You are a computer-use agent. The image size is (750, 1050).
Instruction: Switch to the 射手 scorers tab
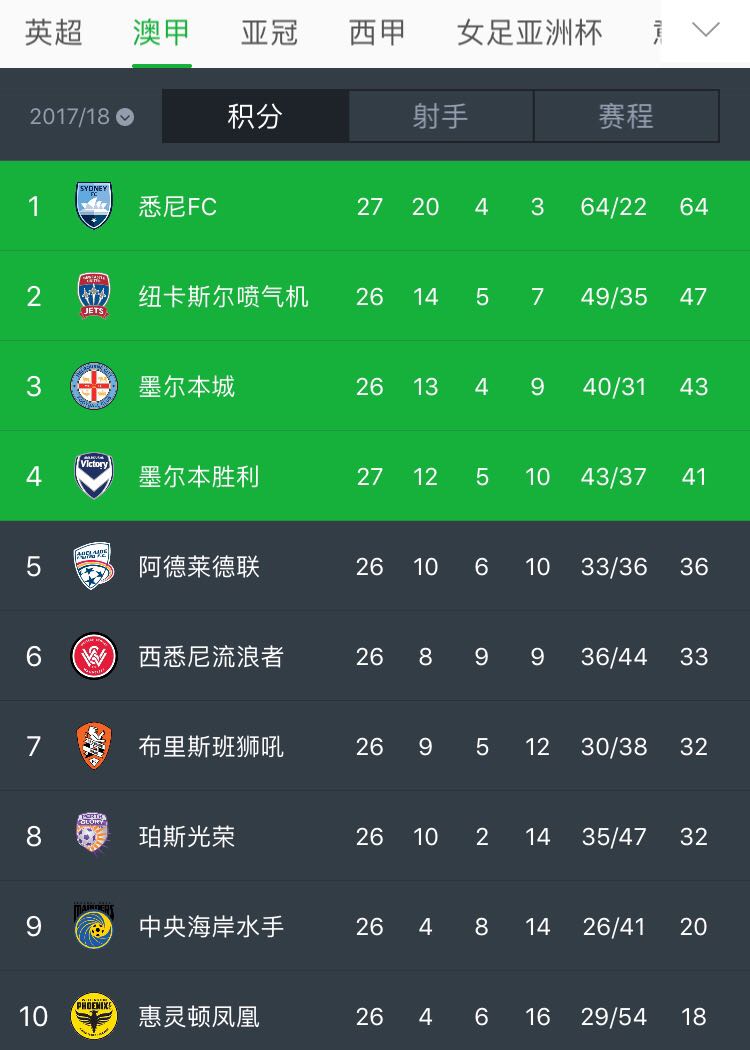440,116
